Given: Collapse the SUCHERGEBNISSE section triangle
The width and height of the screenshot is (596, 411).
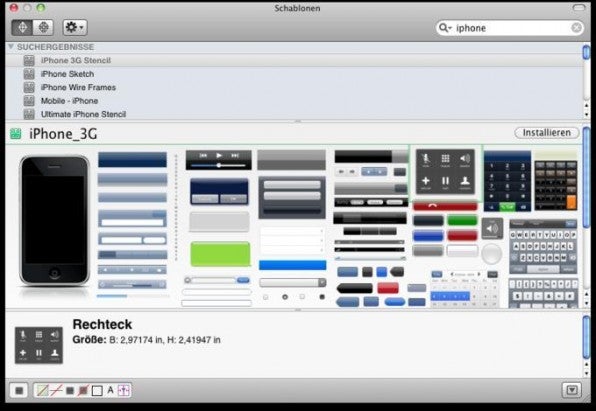Looking at the screenshot, I should point(11,47).
